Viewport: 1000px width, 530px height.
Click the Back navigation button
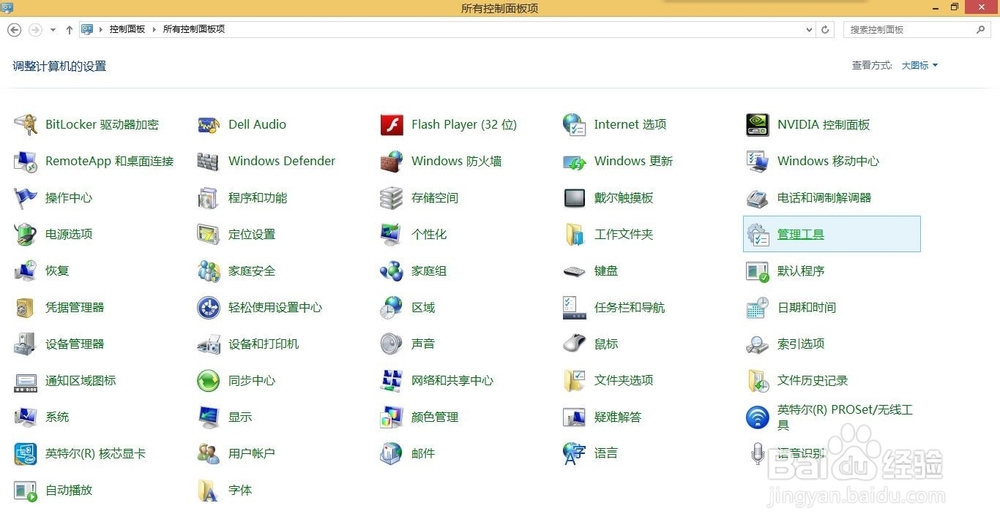coord(14,29)
